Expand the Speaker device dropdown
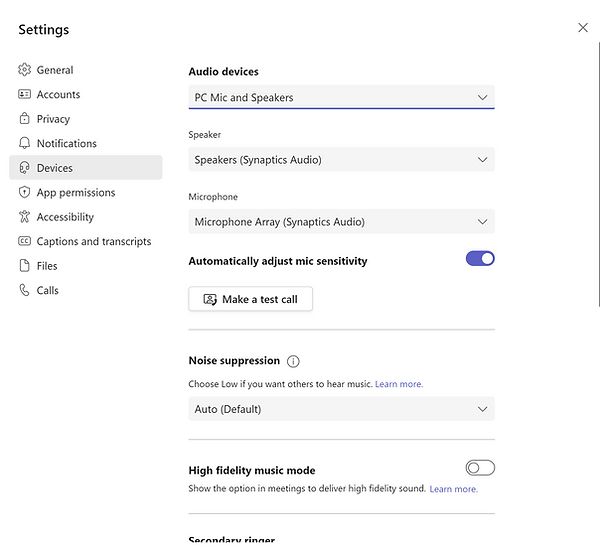 click(x=341, y=160)
